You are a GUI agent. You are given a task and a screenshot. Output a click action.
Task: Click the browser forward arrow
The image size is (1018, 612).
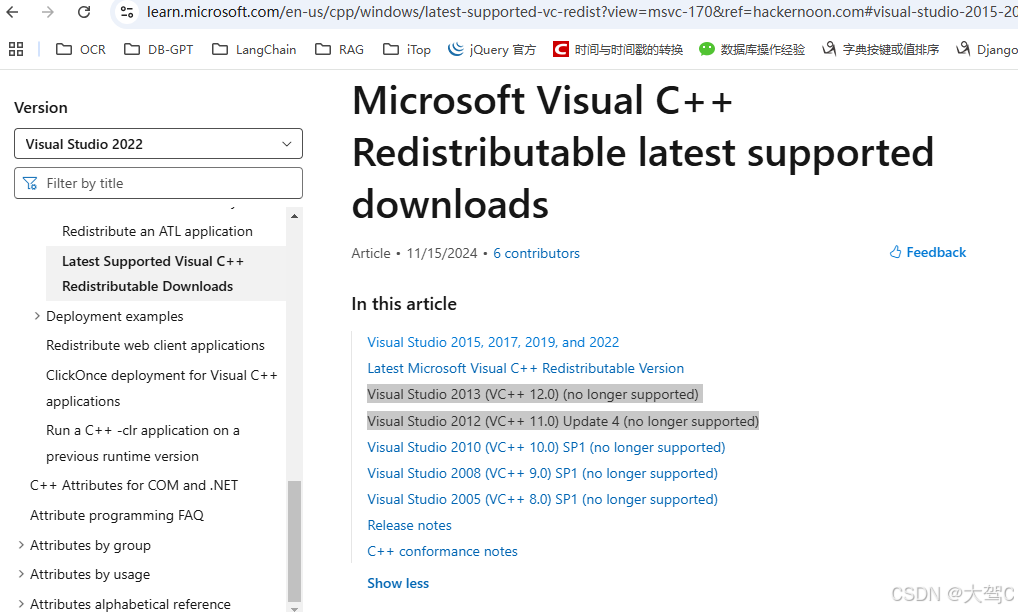[x=47, y=12]
